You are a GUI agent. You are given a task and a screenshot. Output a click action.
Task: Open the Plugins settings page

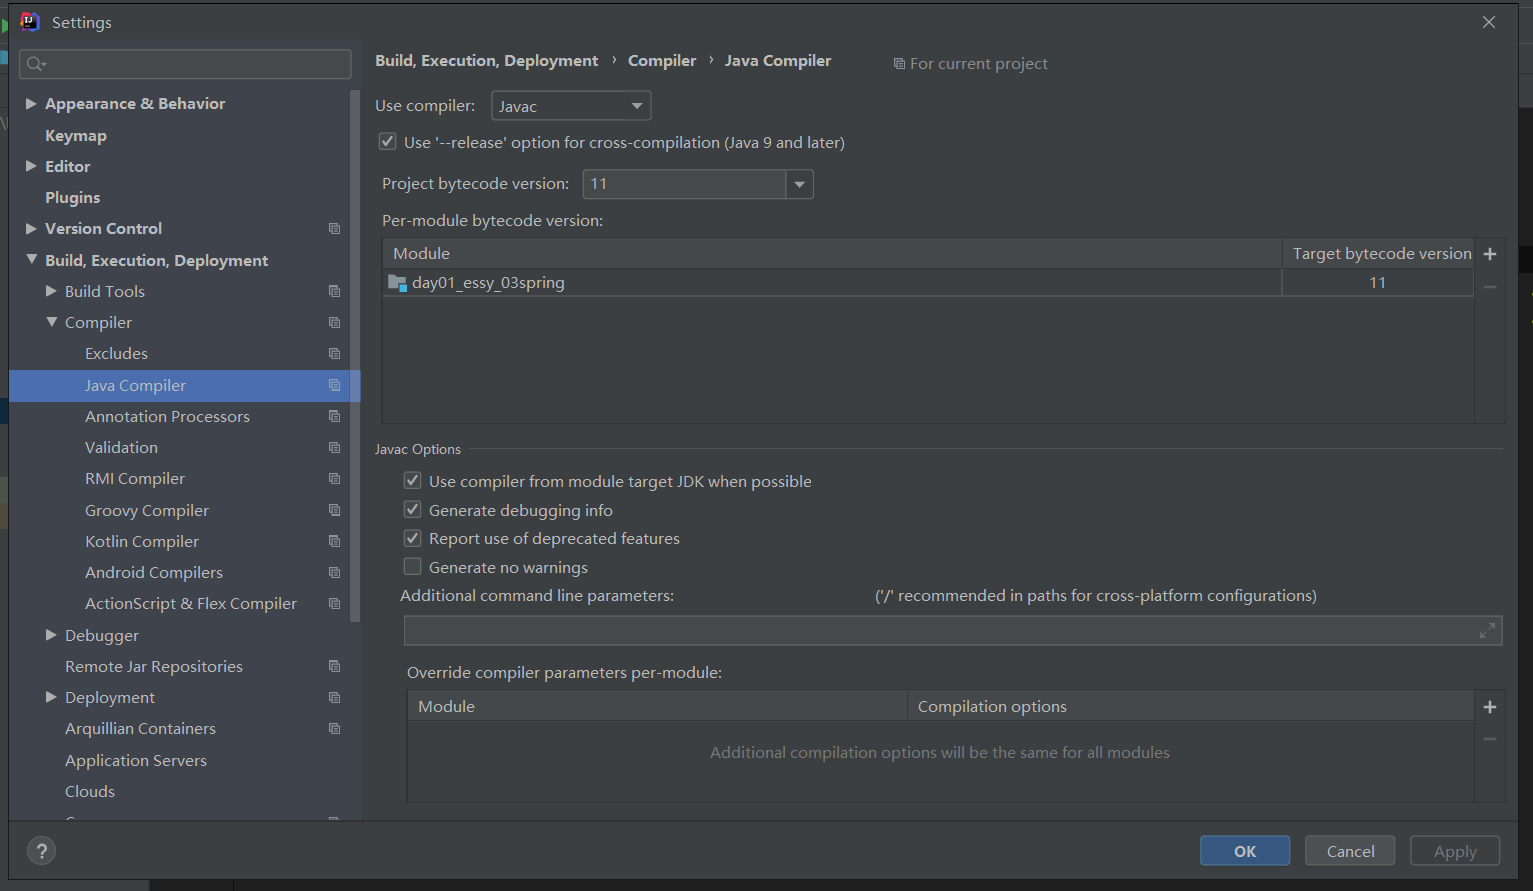72,197
